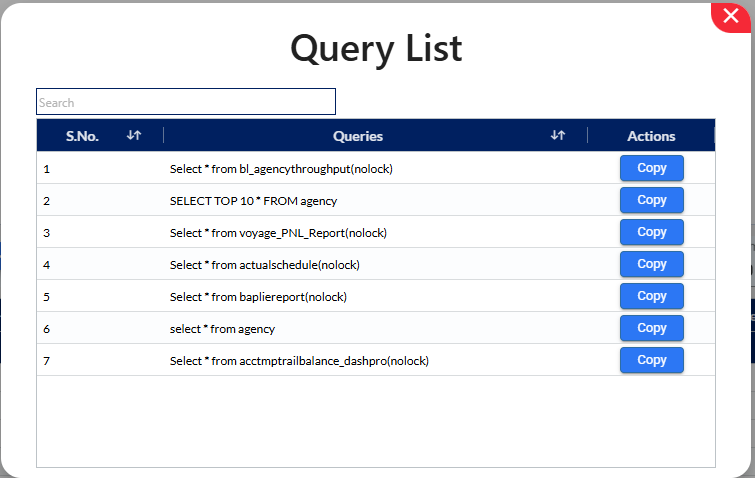The height and width of the screenshot is (478, 755).
Task: Copy the SELECT TOP 10 agency query
Action: pos(651,200)
